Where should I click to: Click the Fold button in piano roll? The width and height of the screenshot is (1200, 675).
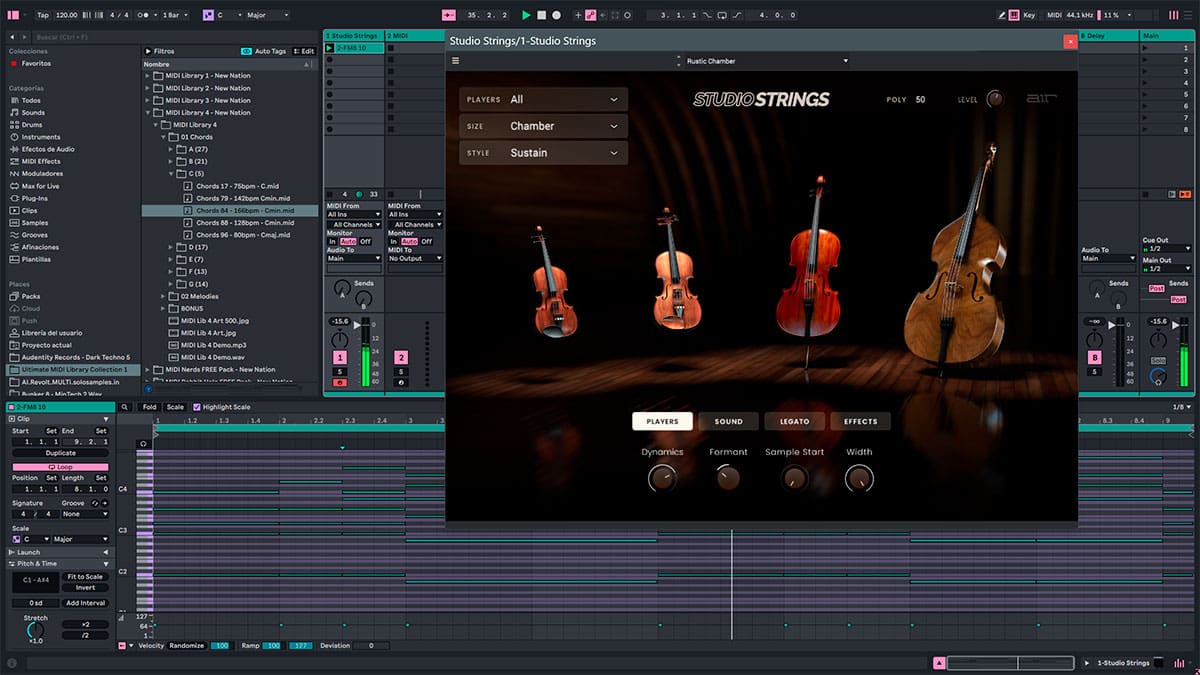[x=150, y=407]
